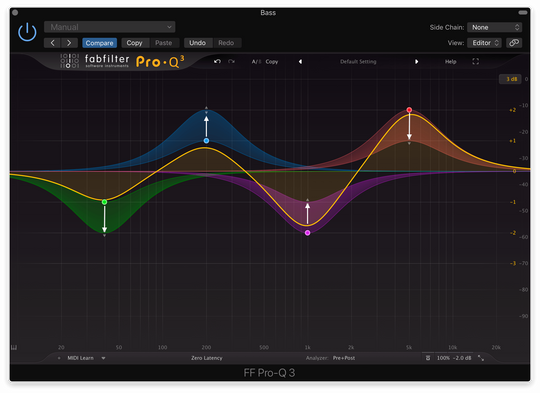
Task: Click the Redo button
Action: 226,43
